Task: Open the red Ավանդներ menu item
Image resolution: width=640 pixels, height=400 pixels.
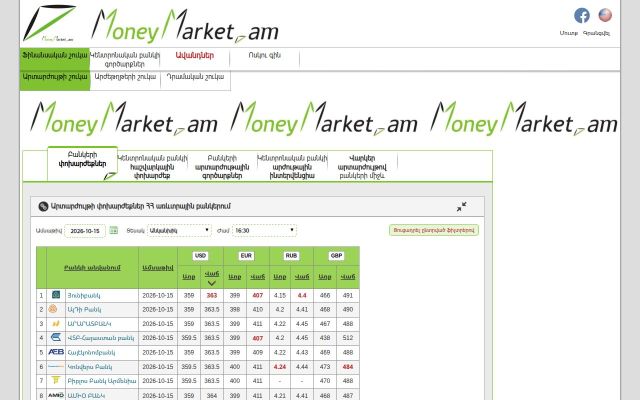Action: [195, 56]
